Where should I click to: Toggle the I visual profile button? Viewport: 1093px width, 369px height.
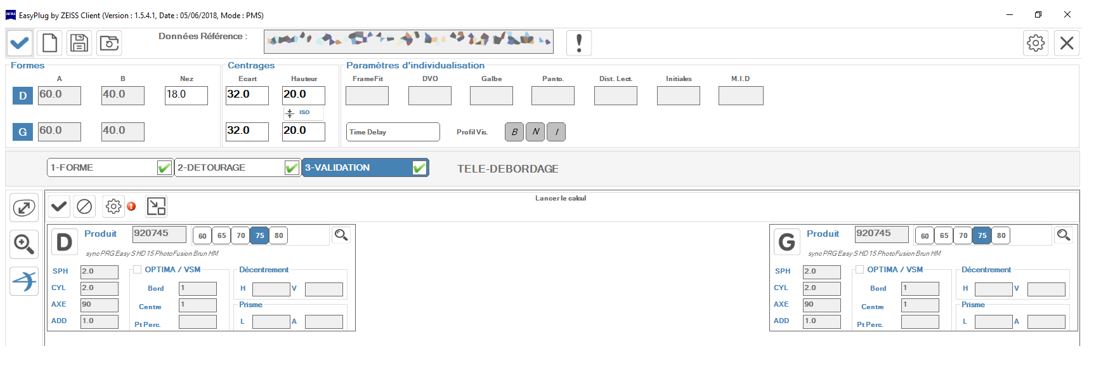click(x=556, y=132)
